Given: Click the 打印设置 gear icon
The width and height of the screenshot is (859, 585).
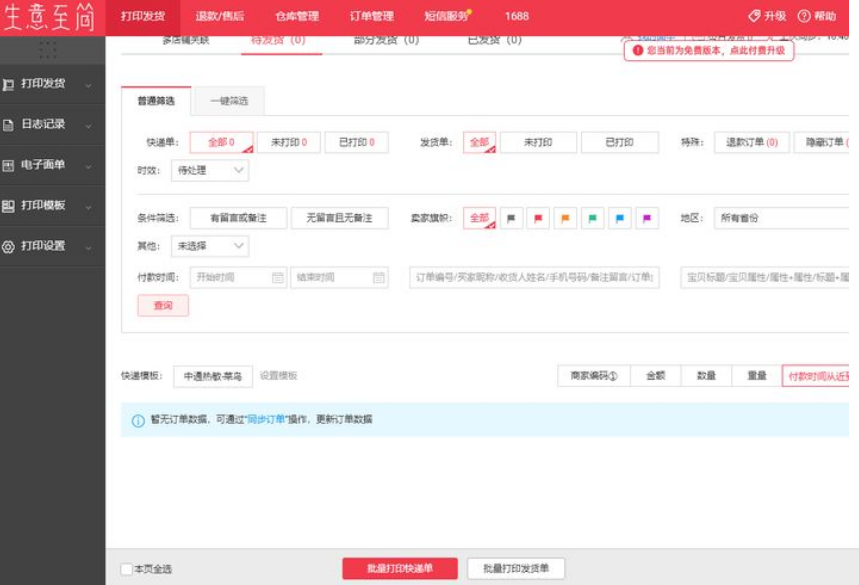Looking at the screenshot, I should (x=8, y=246).
